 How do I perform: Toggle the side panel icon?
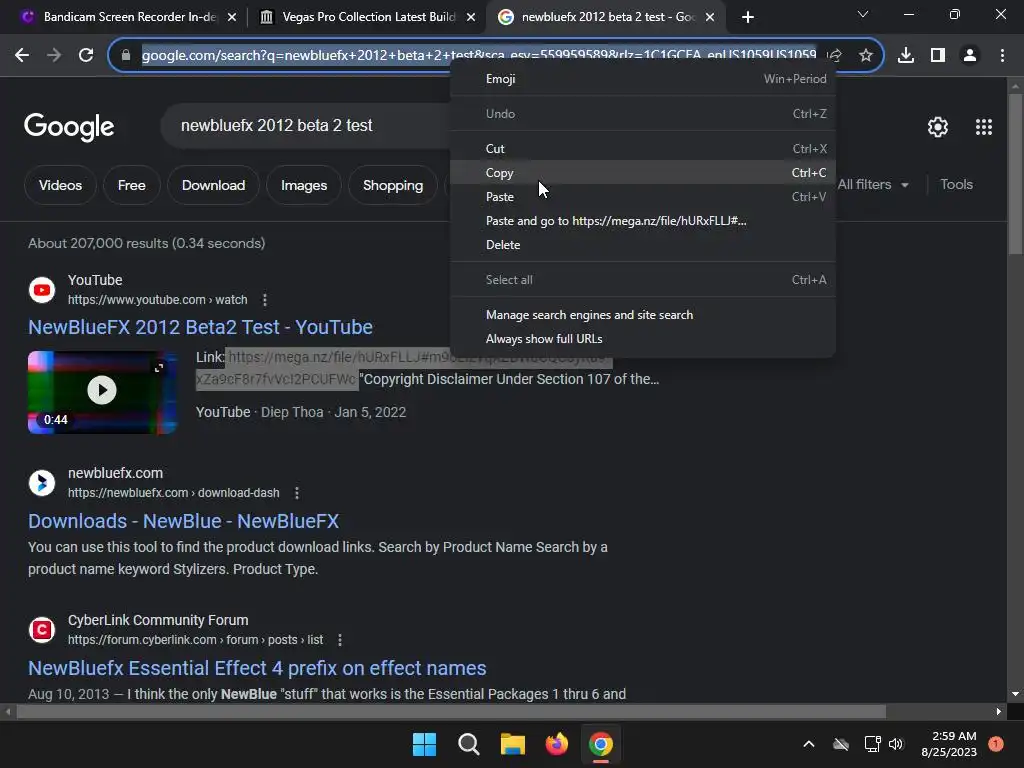point(938,56)
